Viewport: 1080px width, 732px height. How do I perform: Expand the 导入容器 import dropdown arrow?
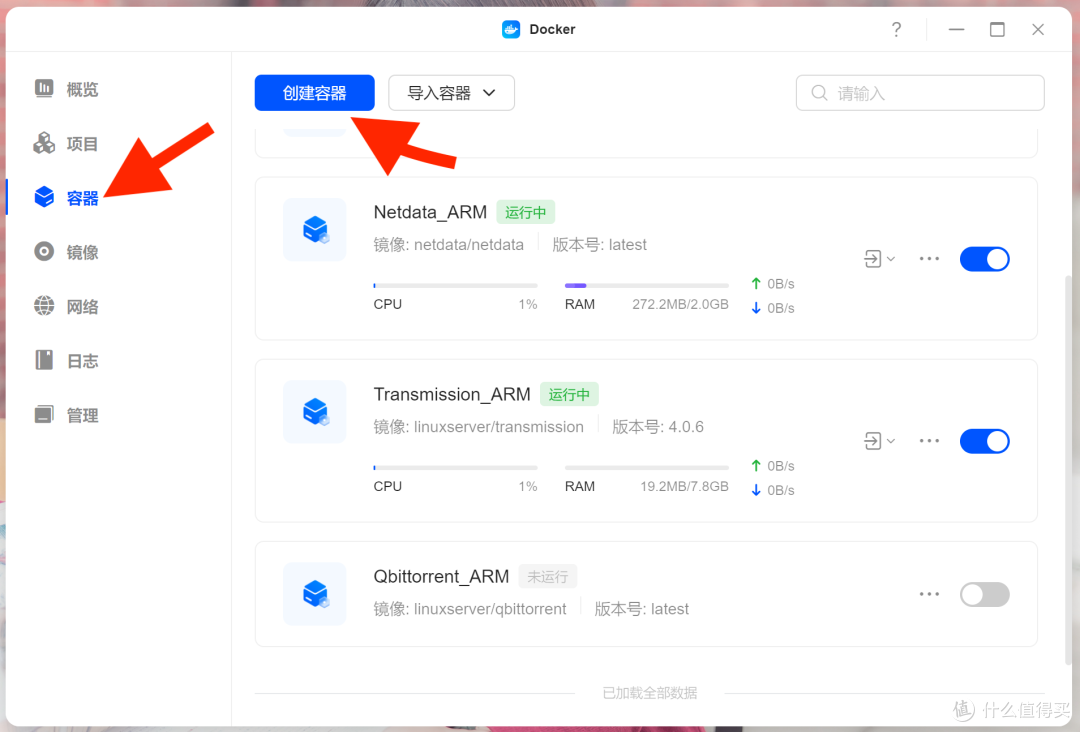click(x=489, y=92)
